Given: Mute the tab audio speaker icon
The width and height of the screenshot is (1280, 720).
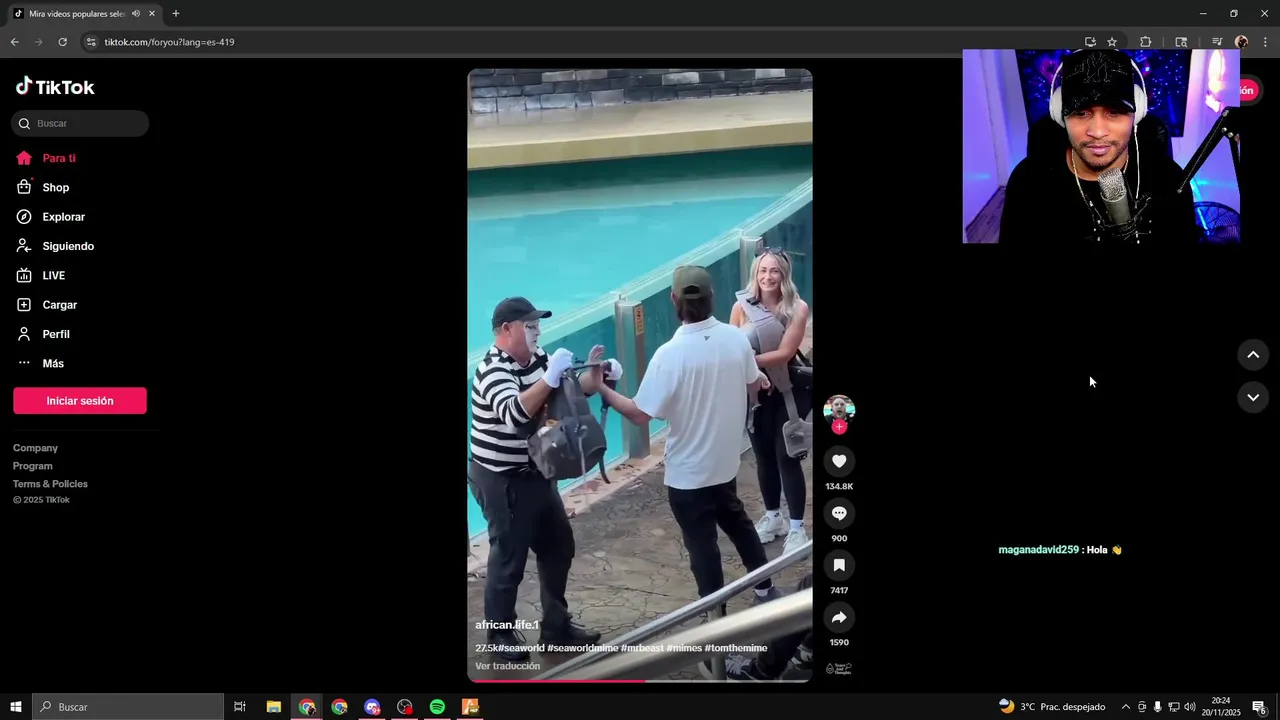Looking at the screenshot, I should pos(135,13).
